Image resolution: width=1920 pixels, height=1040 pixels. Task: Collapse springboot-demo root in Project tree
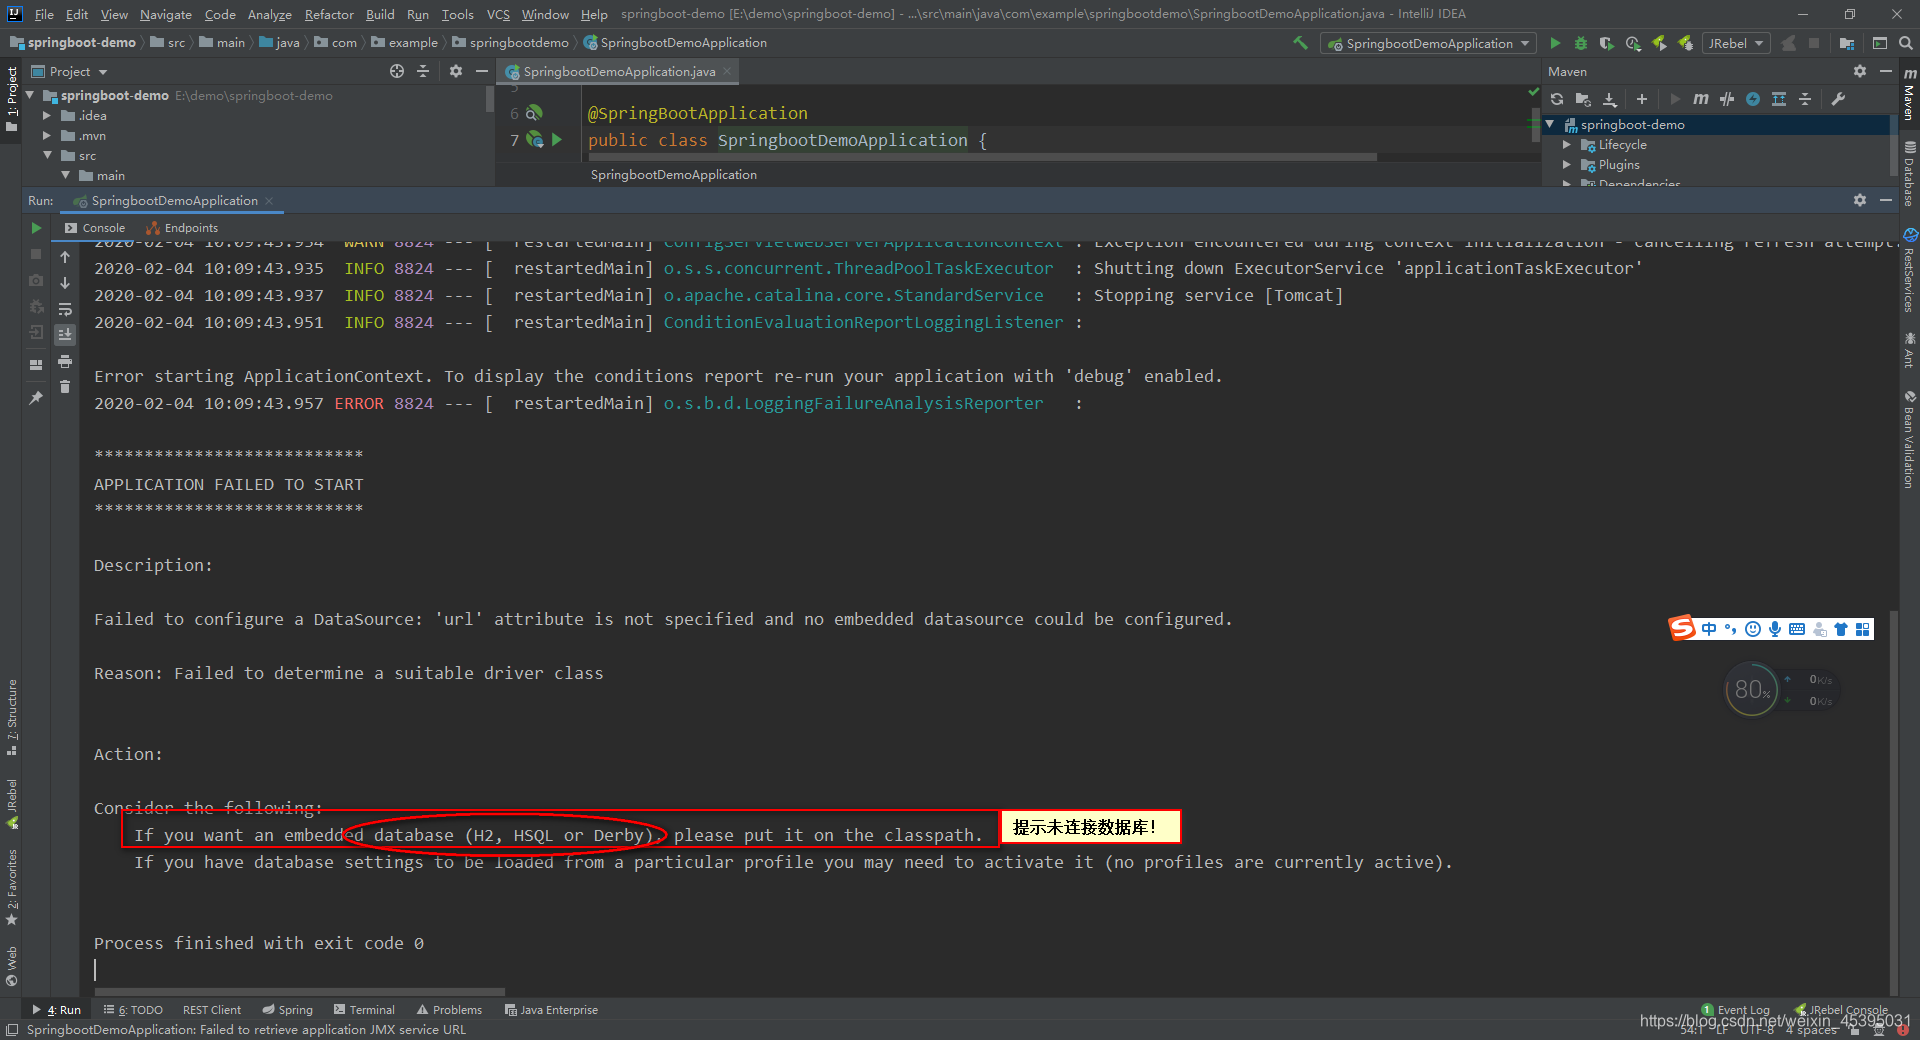(30, 95)
